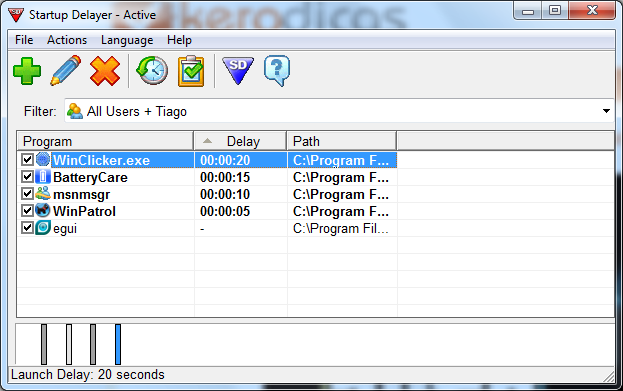Viewport: 623px width, 391px height.
Task: Click the users icon in the Filter box
Action: pos(75,111)
